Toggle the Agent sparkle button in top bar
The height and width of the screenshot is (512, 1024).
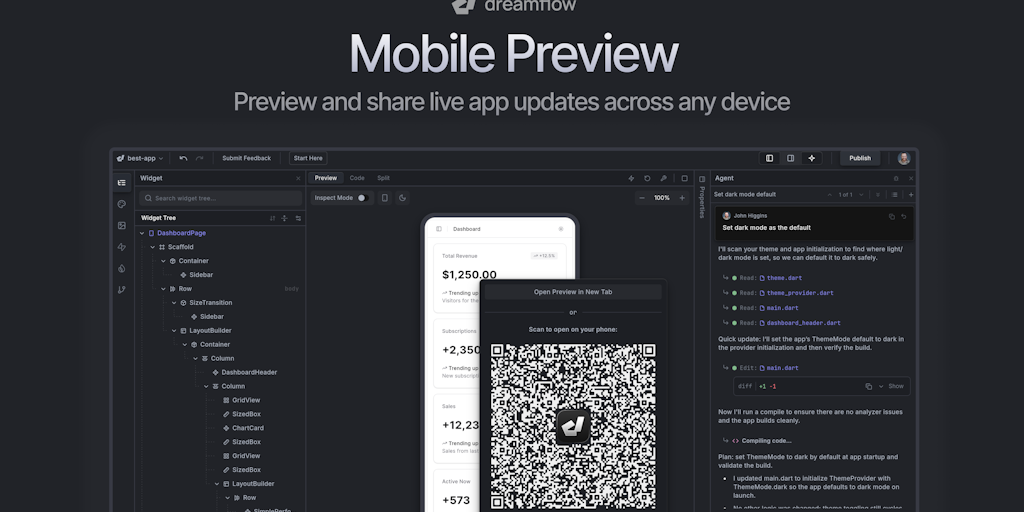point(812,158)
